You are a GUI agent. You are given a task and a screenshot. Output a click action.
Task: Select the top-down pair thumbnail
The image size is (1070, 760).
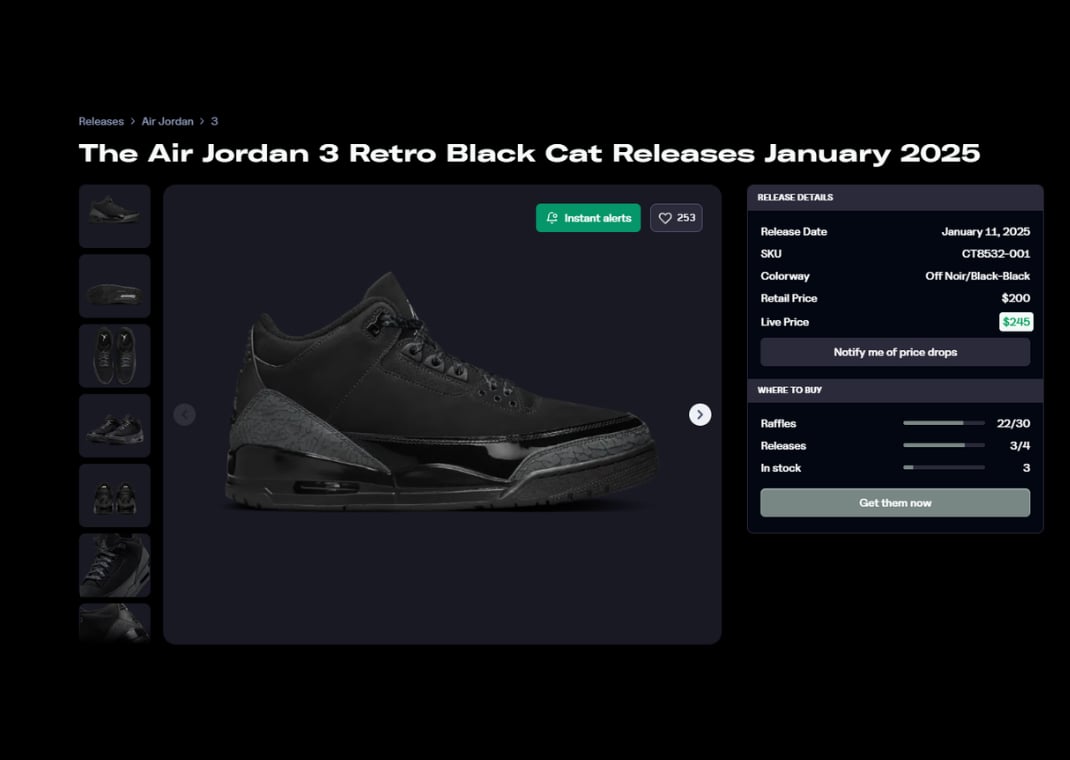(115, 355)
